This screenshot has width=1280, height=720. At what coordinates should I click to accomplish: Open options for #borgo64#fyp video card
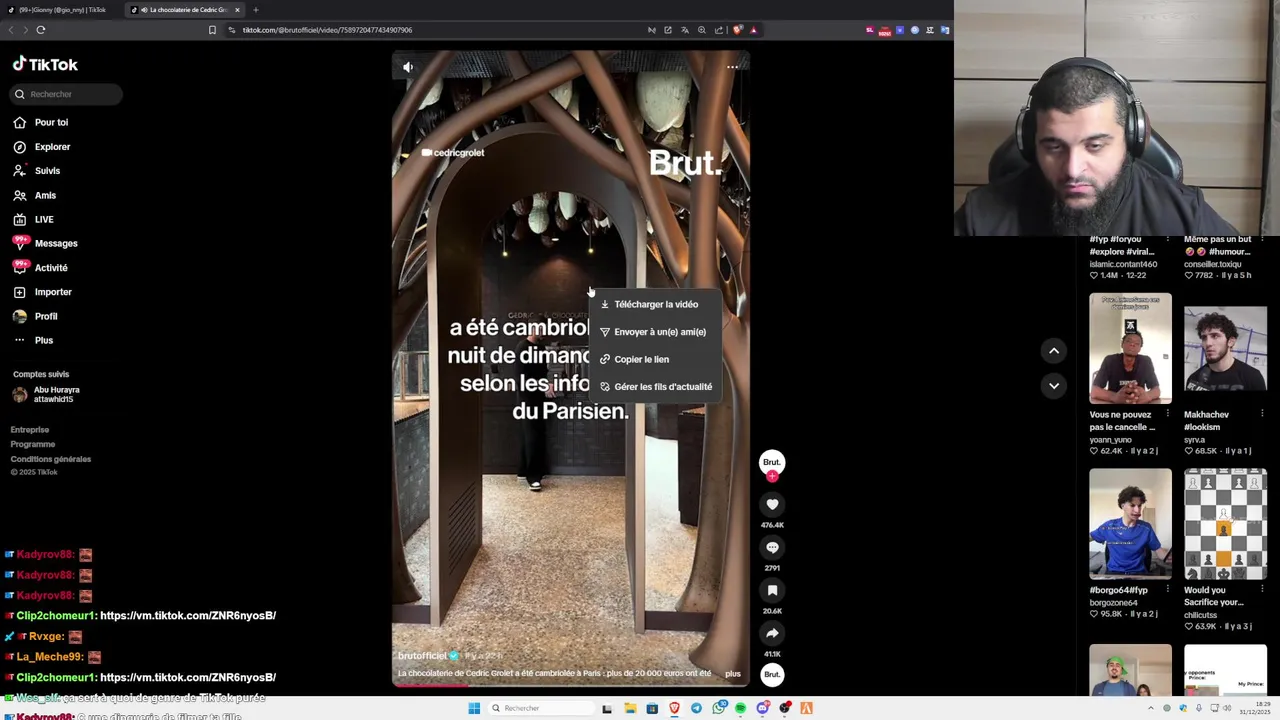coord(1167,590)
